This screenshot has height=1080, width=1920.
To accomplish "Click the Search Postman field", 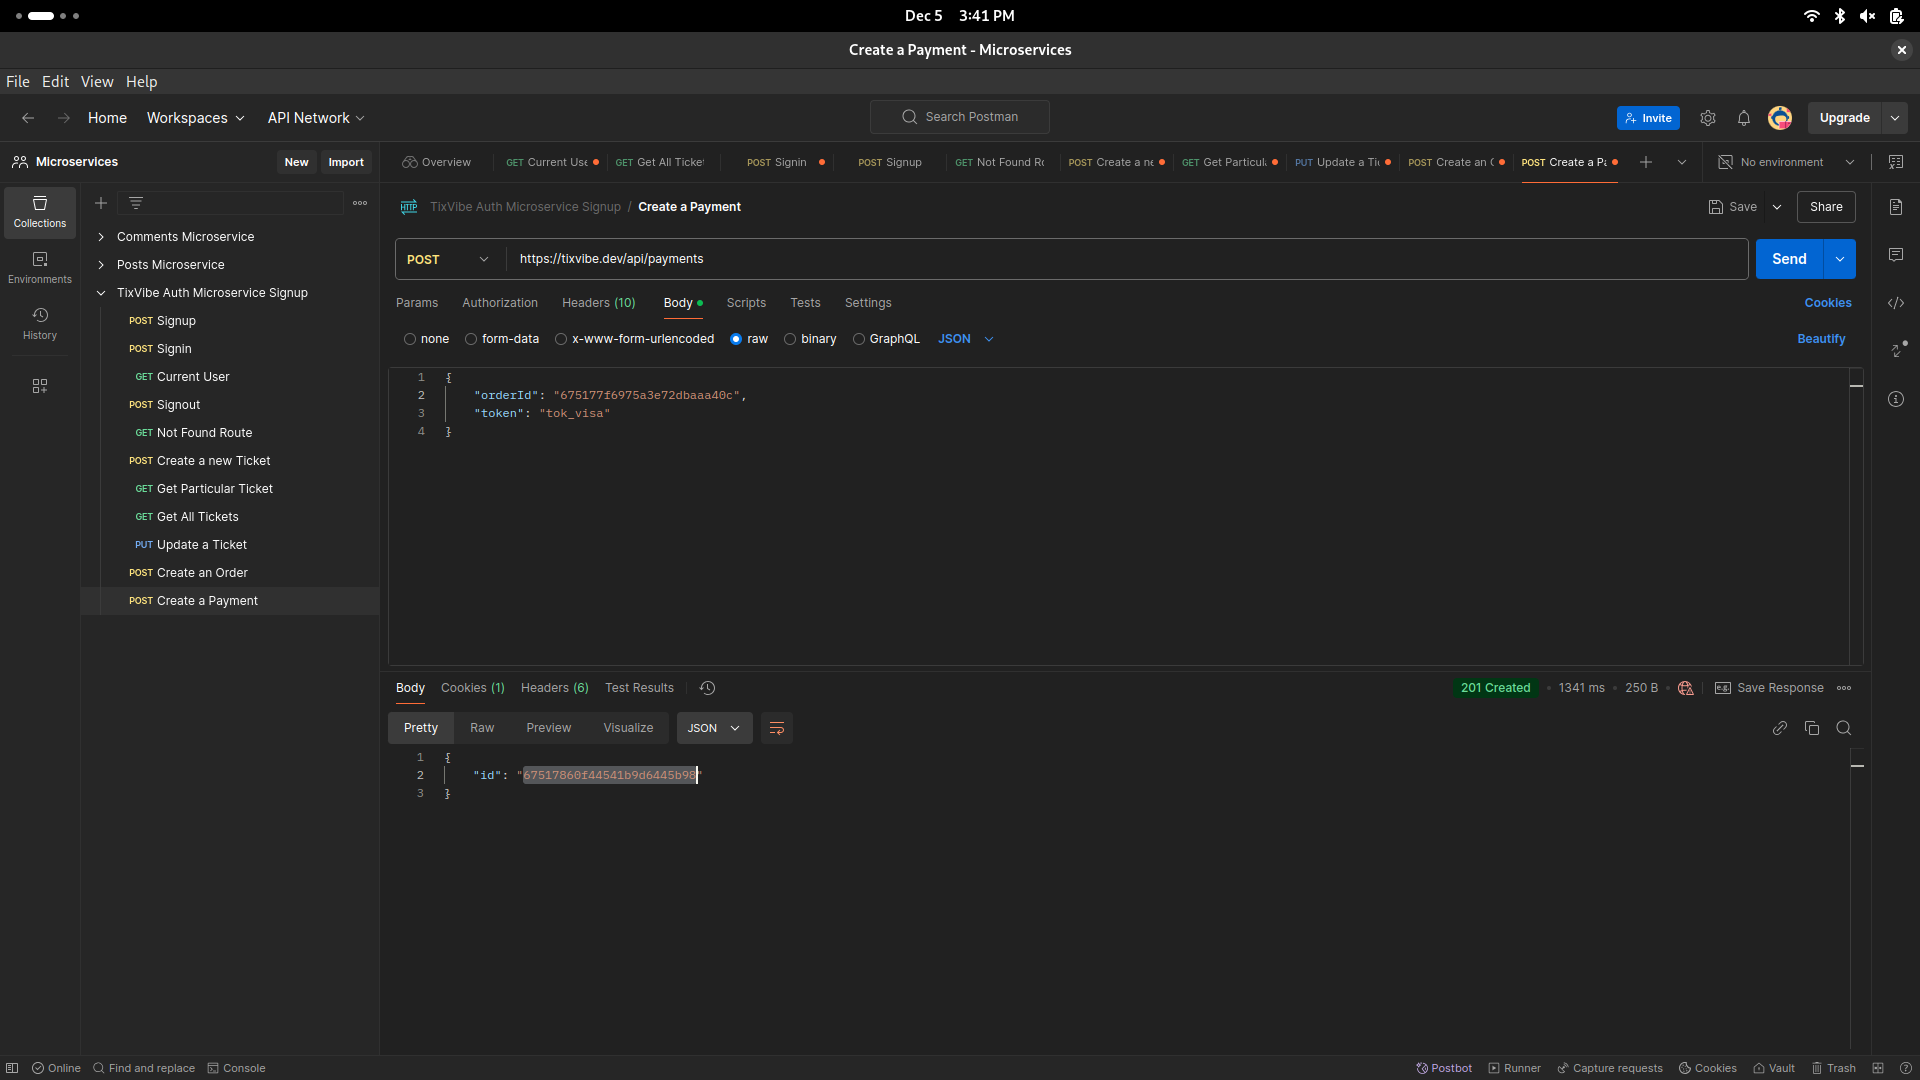I will pos(960,117).
